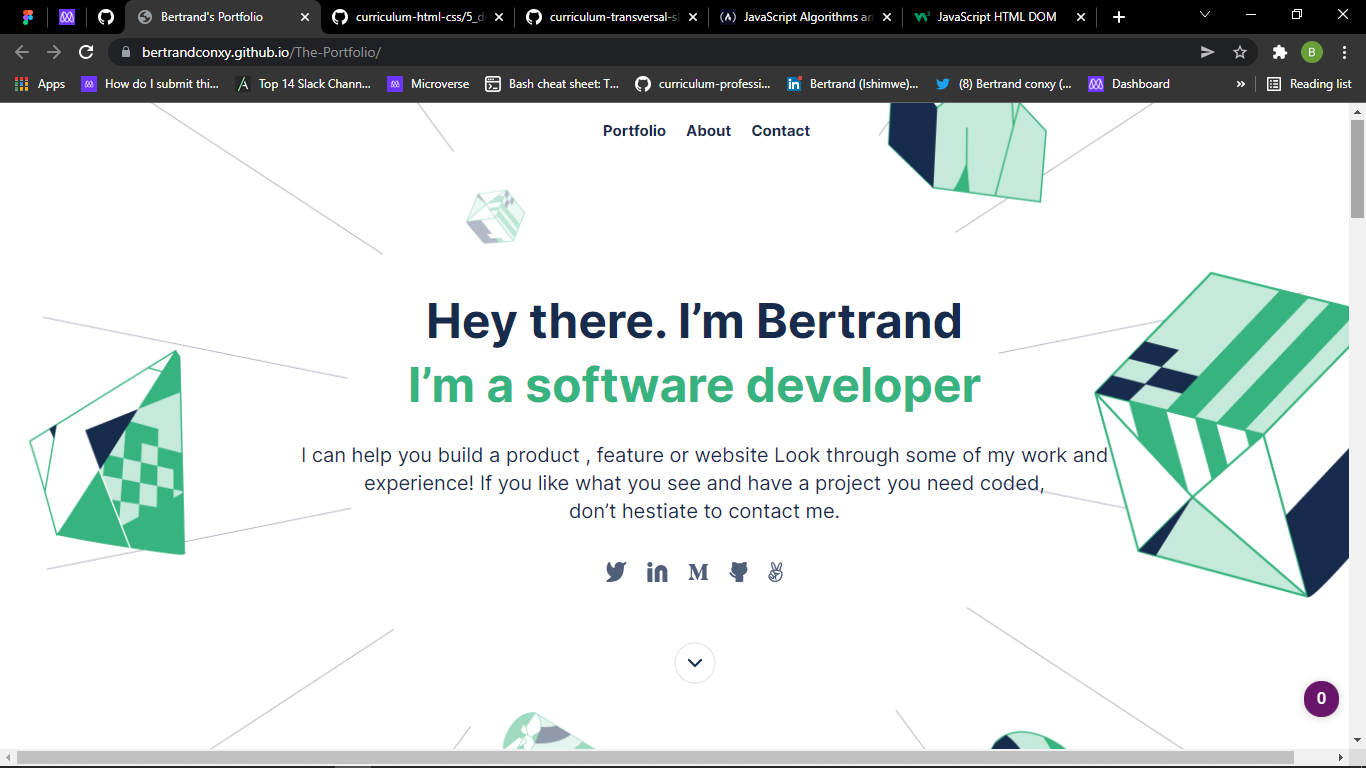Click the vertical scrollbar thumb
Screen dimensions: 1366x768
coord(1357,168)
